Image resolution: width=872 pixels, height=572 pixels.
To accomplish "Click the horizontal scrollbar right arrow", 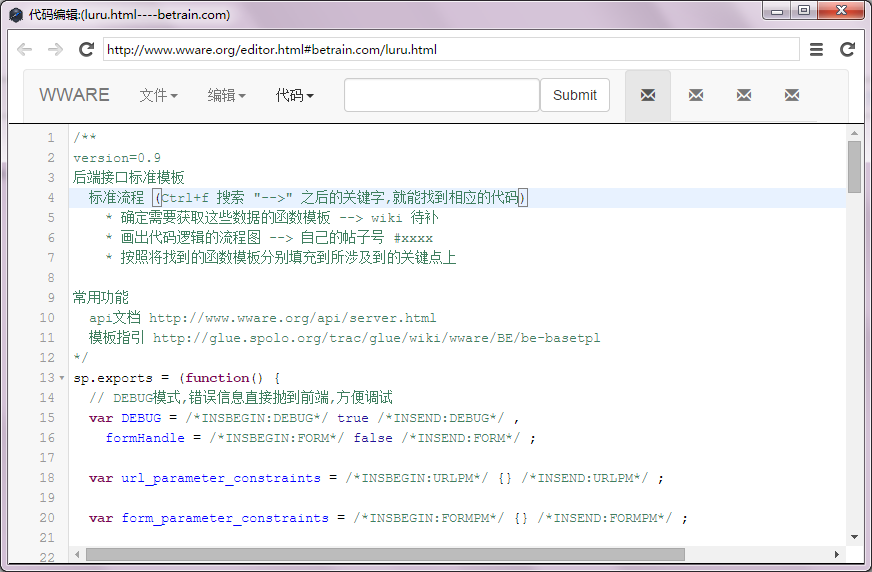I will tap(836, 554).
